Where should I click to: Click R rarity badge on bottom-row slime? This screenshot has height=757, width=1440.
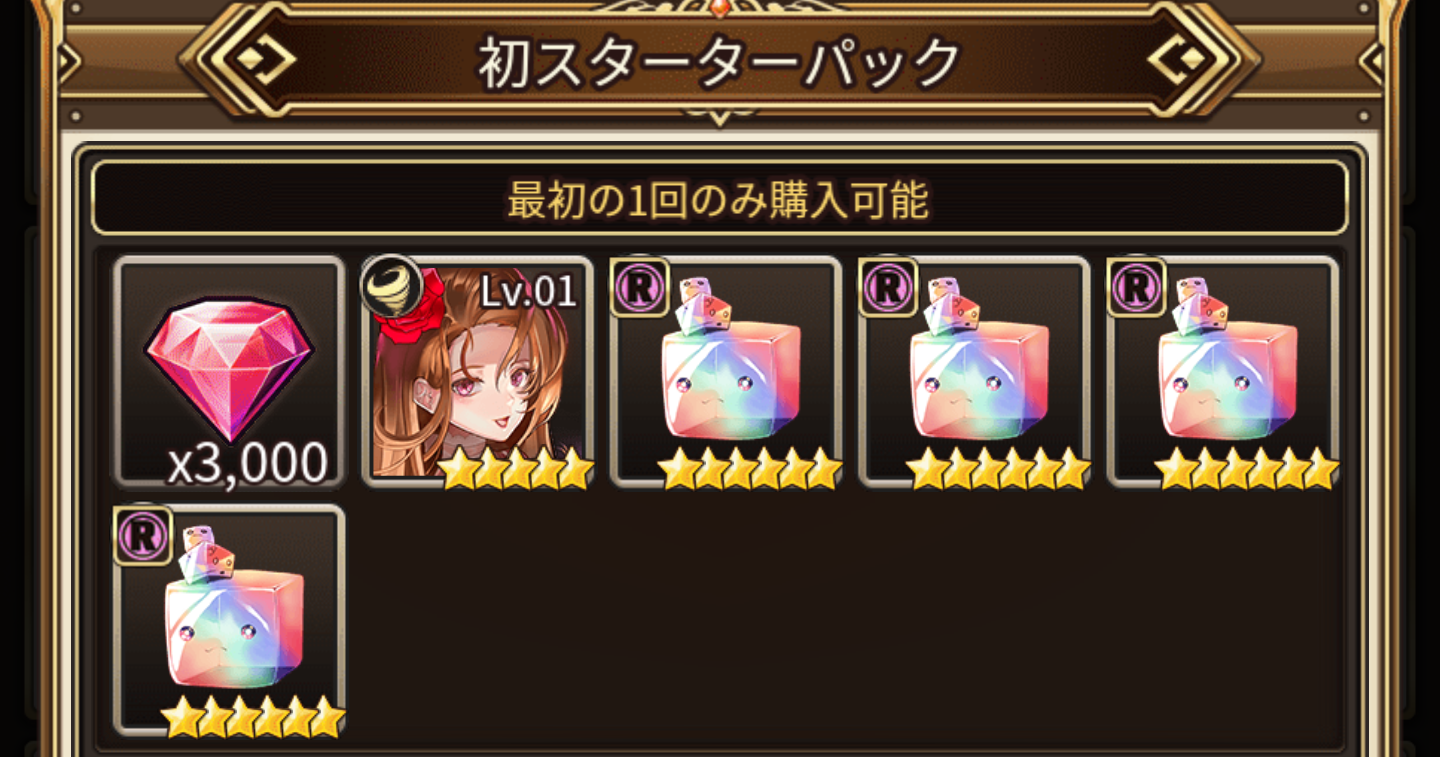[x=143, y=535]
